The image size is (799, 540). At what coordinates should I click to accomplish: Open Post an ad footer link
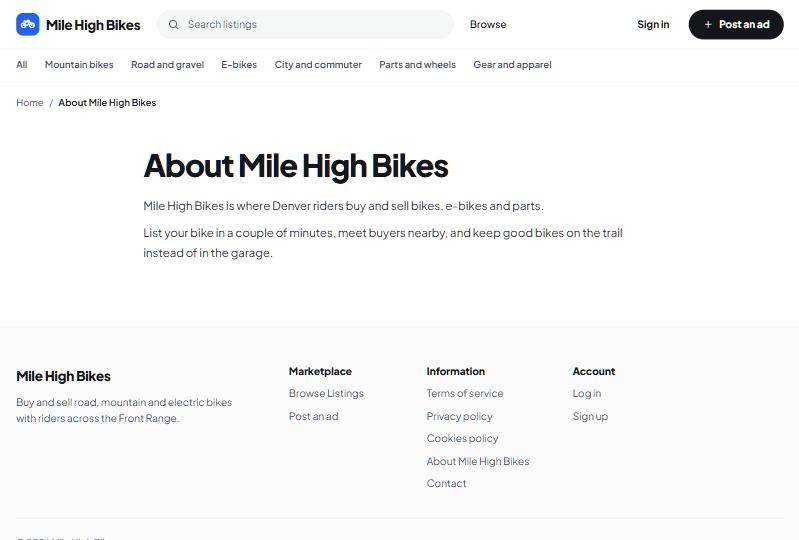coord(313,416)
